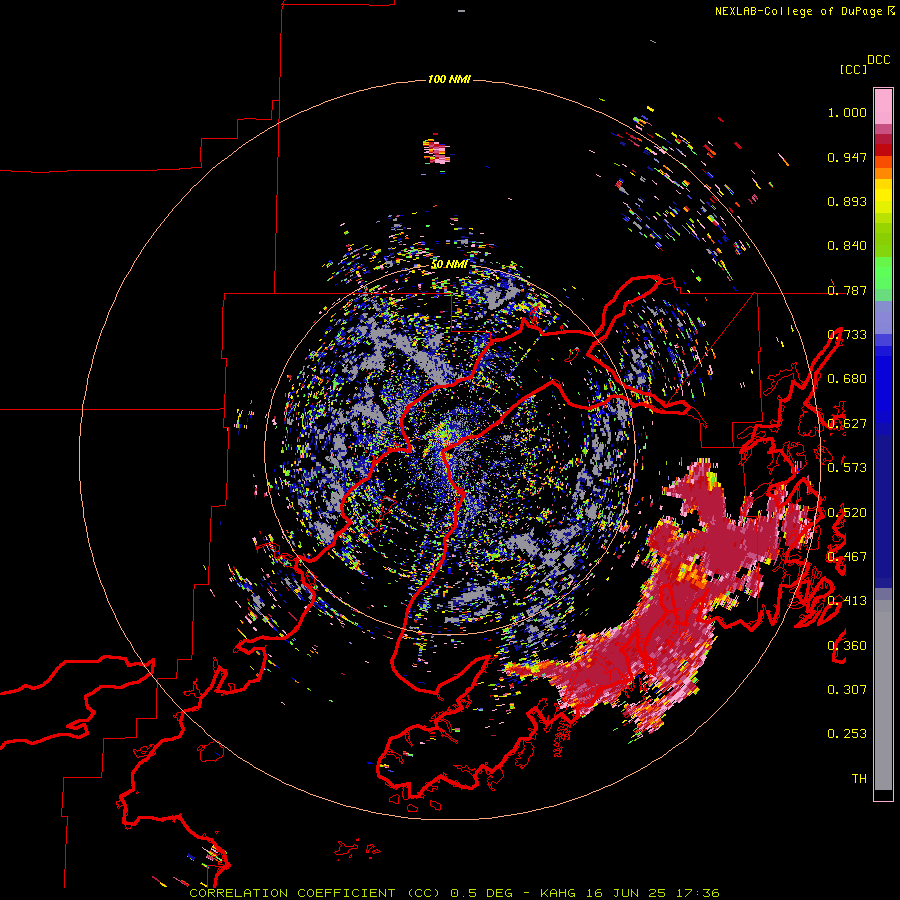900x900 pixels.
Task: Click the 0.253 scale value
Action: pos(847,734)
